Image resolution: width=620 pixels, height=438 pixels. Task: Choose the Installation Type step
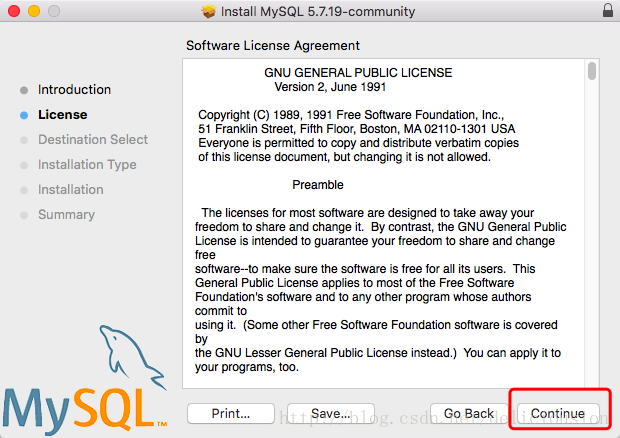87,165
